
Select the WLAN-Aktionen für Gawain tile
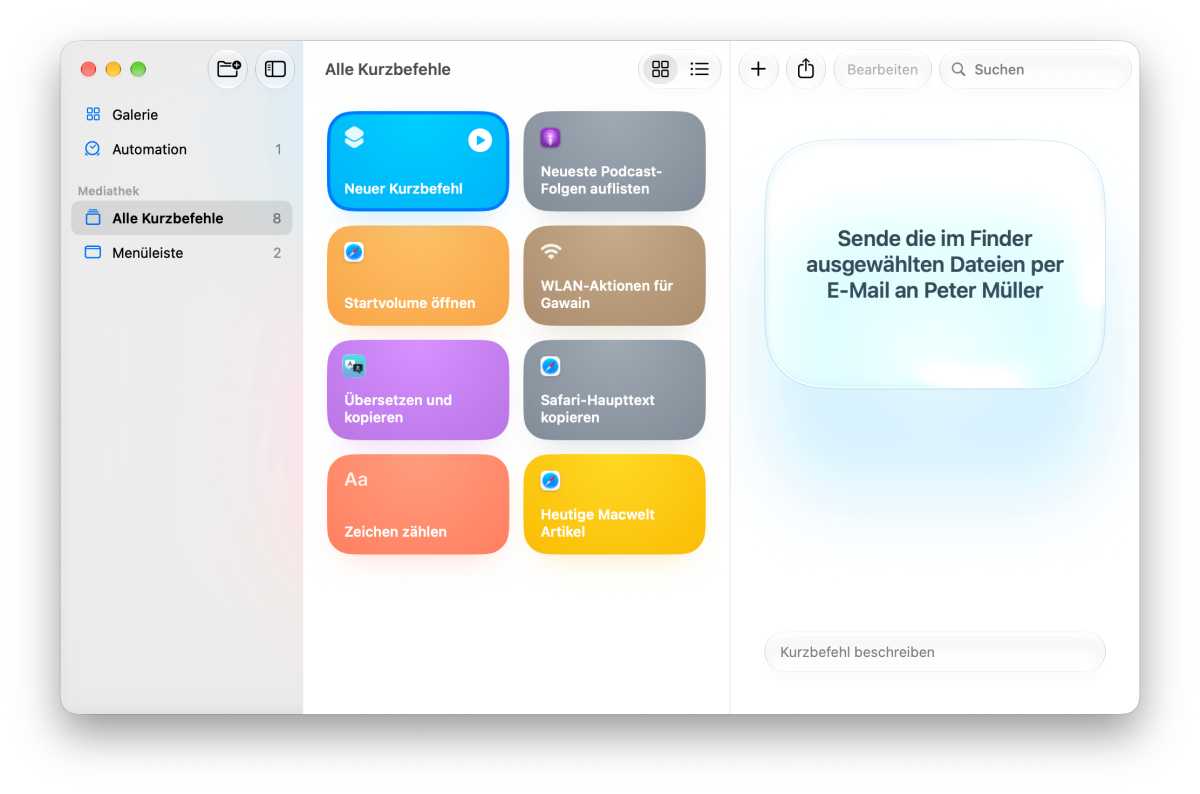tap(614, 275)
